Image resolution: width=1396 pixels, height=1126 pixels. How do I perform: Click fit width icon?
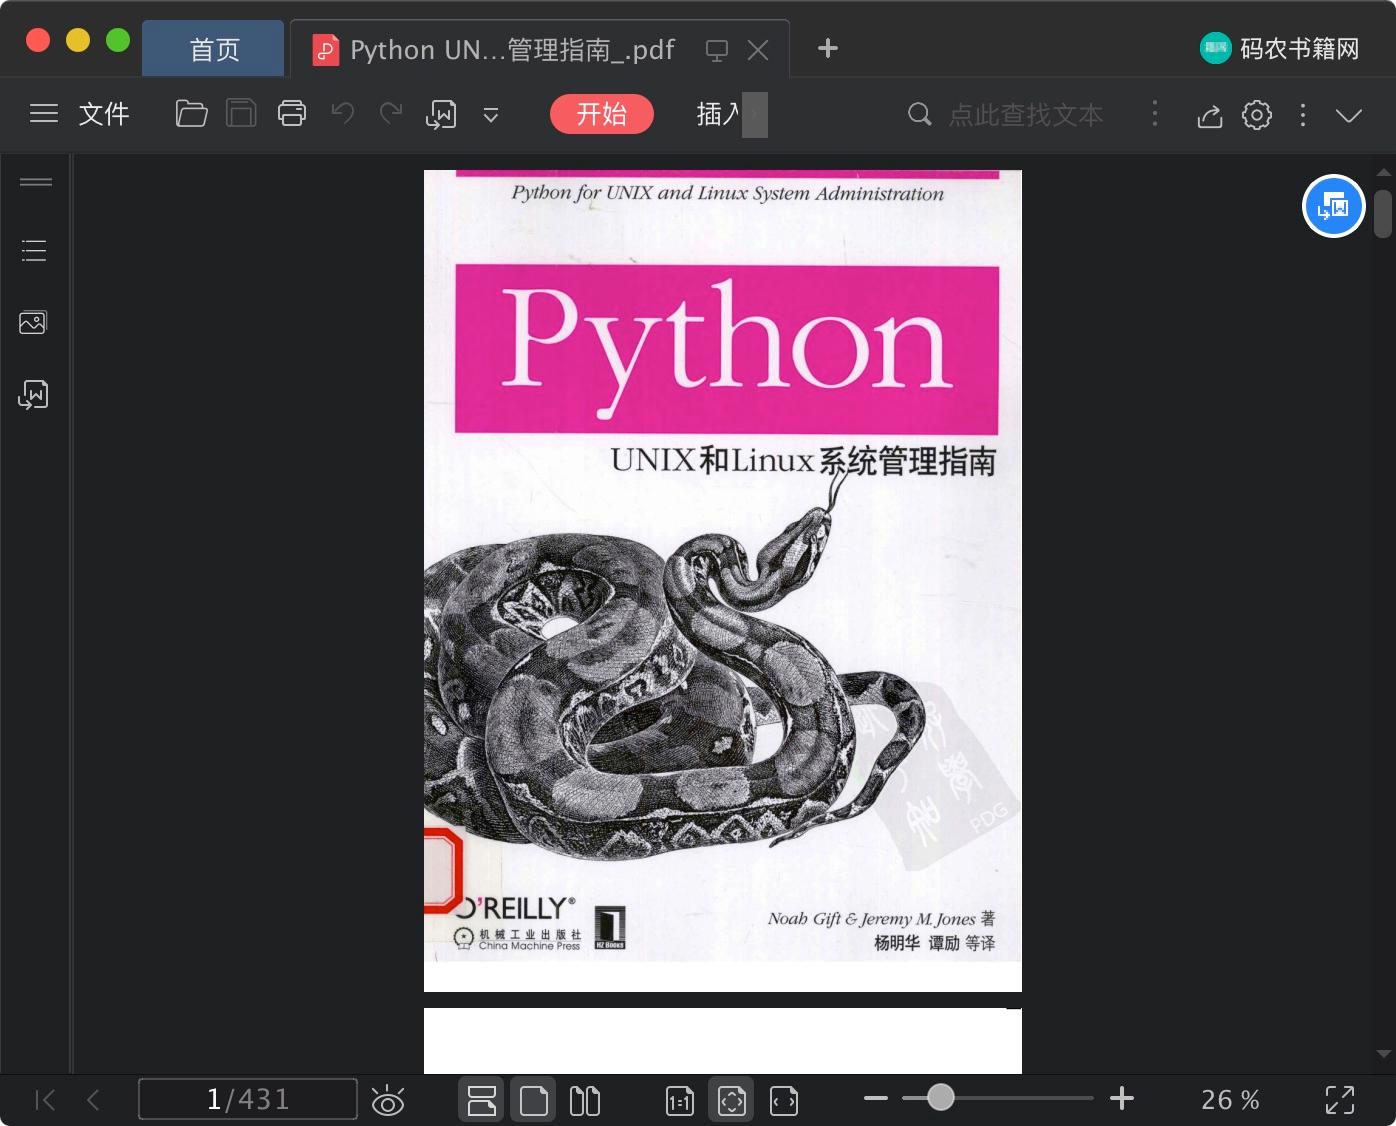[x=784, y=1101]
